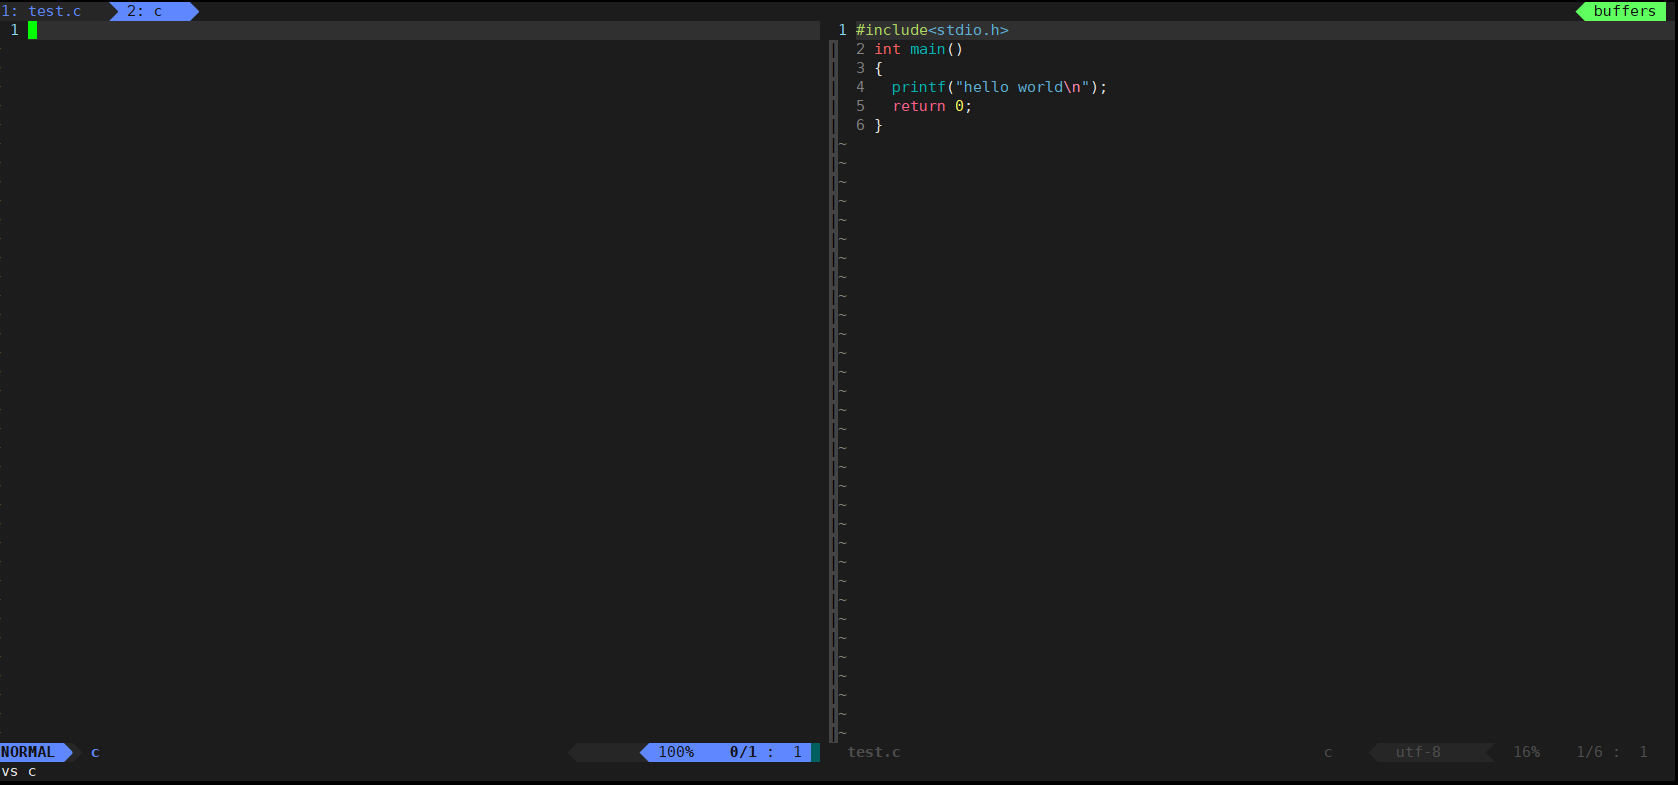Click the utf-8 encoding indicator

click(x=1418, y=752)
